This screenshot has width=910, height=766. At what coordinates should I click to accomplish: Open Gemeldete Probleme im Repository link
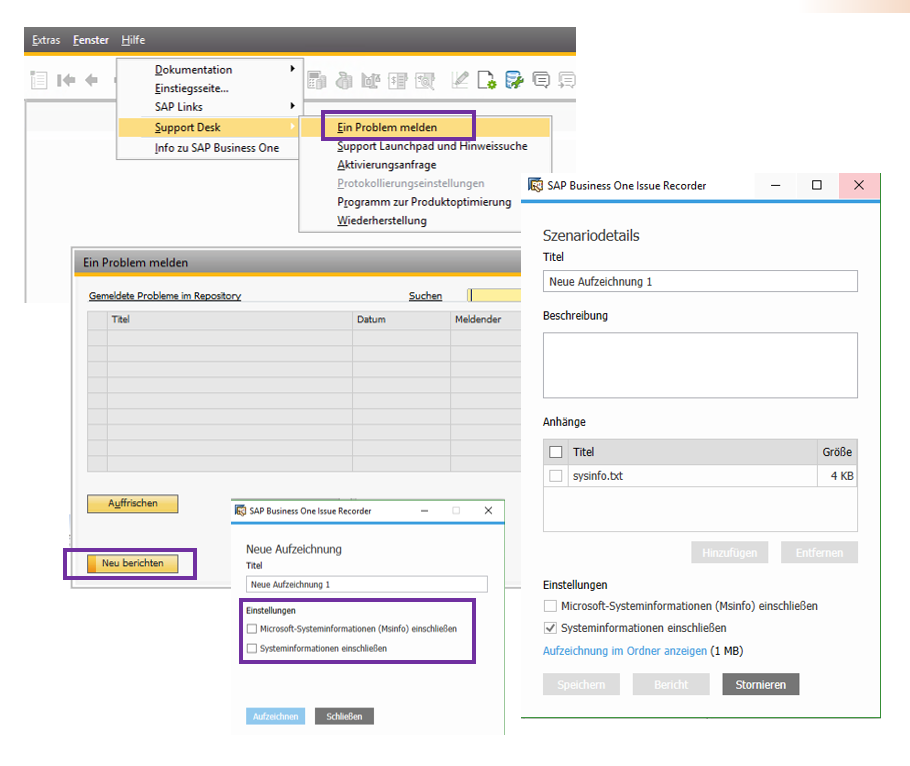pos(165,295)
